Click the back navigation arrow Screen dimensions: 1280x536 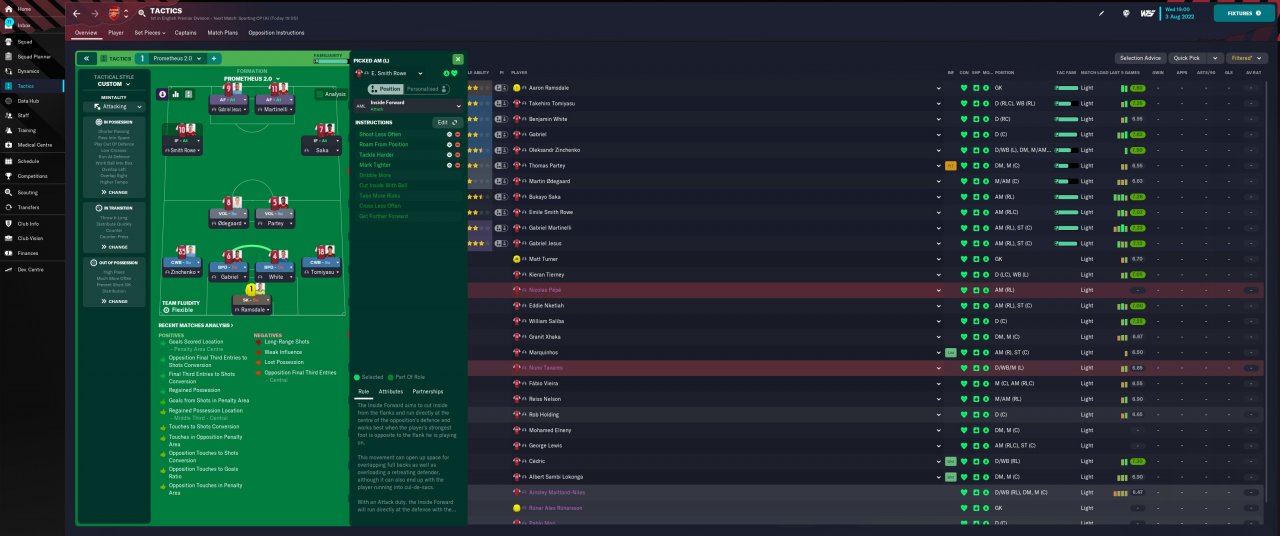click(76, 14)
